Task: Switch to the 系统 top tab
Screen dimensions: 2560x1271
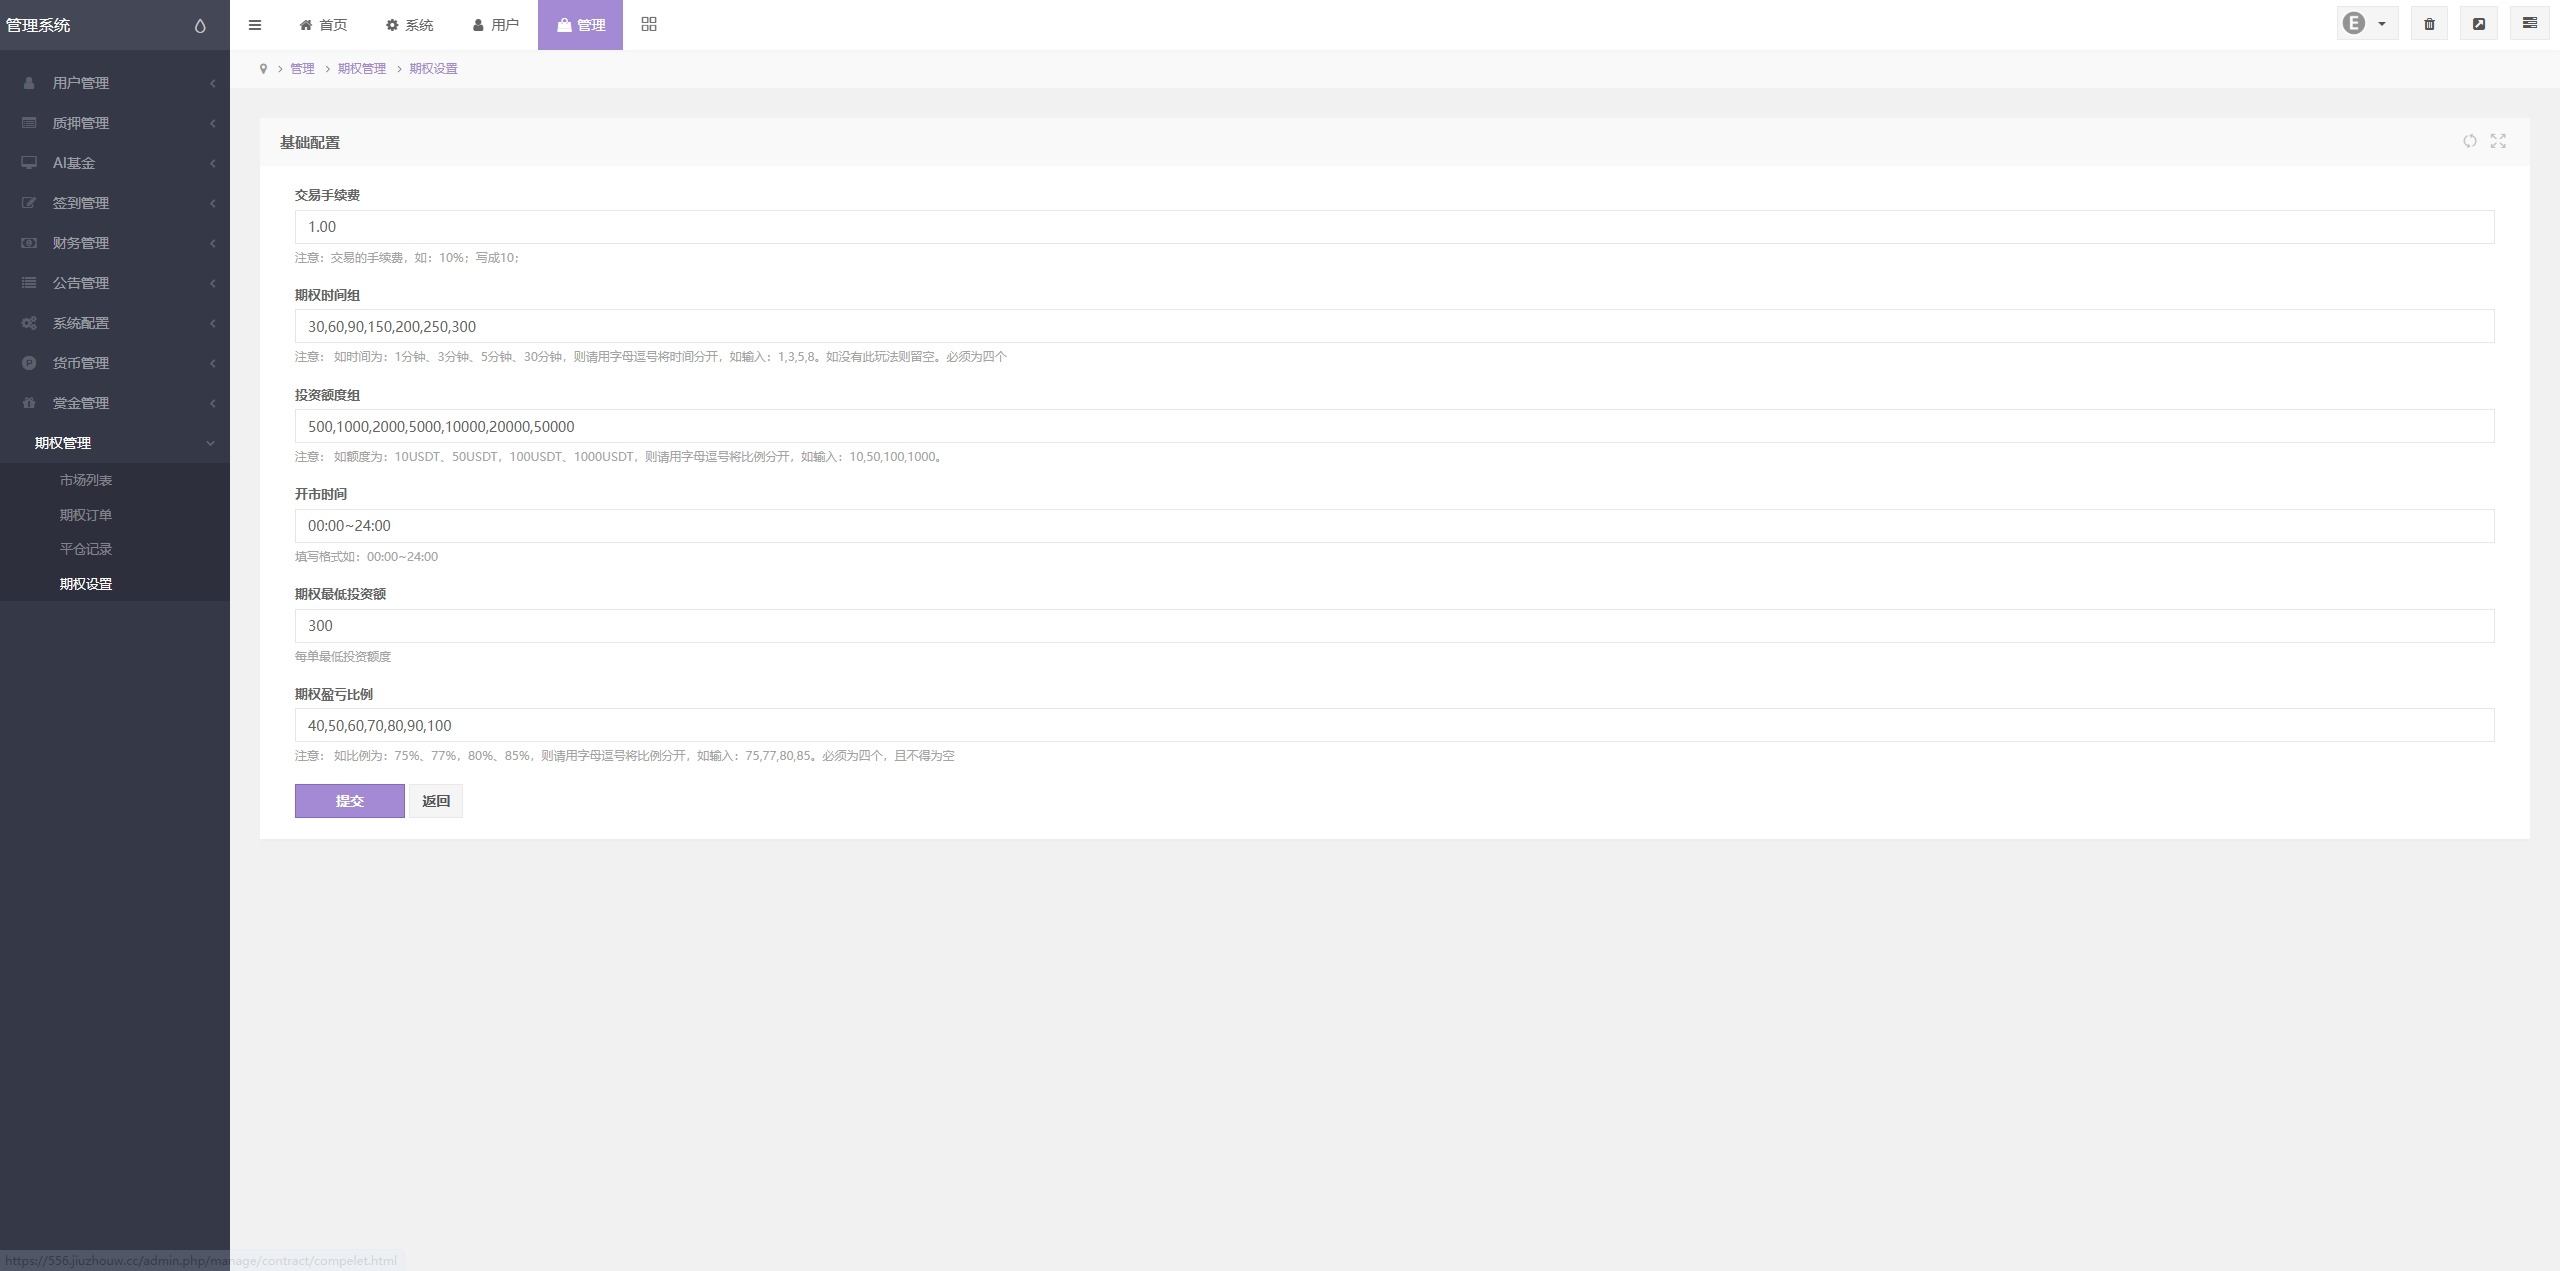Action: [x=410, y=25]
